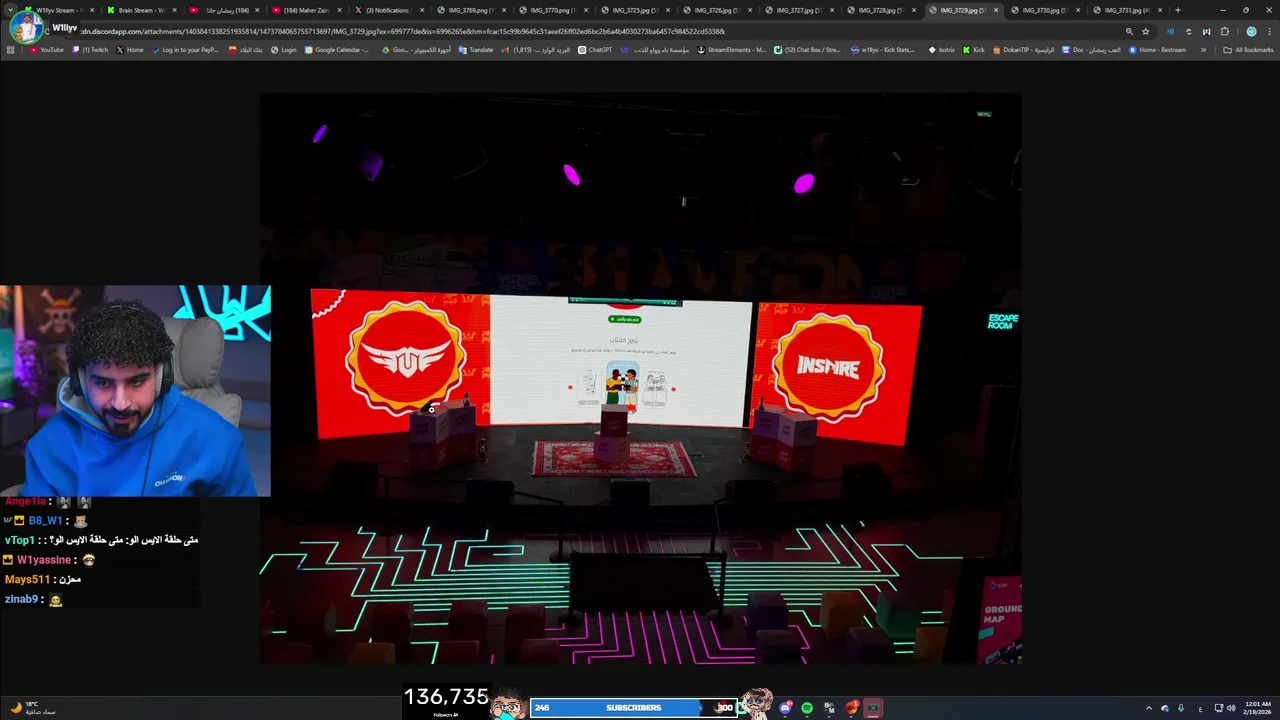This screenshot has width=1280, height=720.
Task: Click chat user name Mays511
Action: pyautogui.click(x=27, y=580)
